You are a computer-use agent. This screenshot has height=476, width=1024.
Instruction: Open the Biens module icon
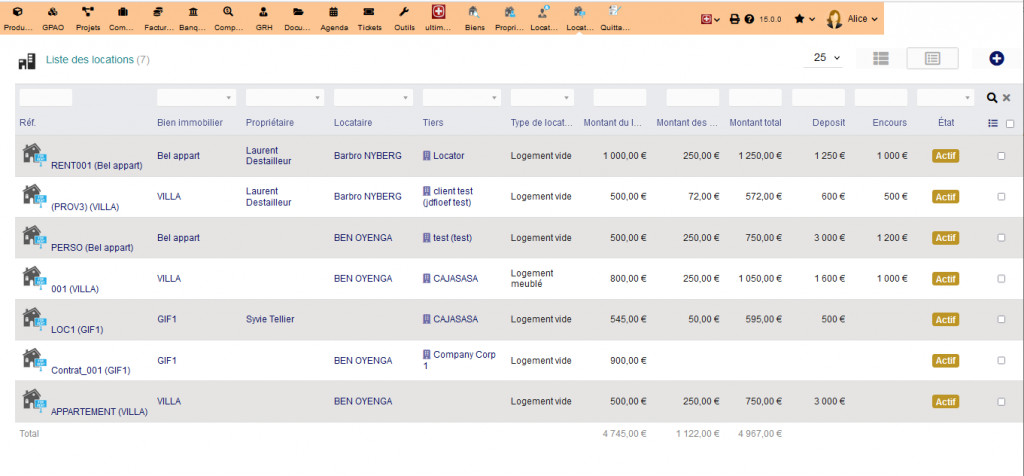[x=474, y=17]
